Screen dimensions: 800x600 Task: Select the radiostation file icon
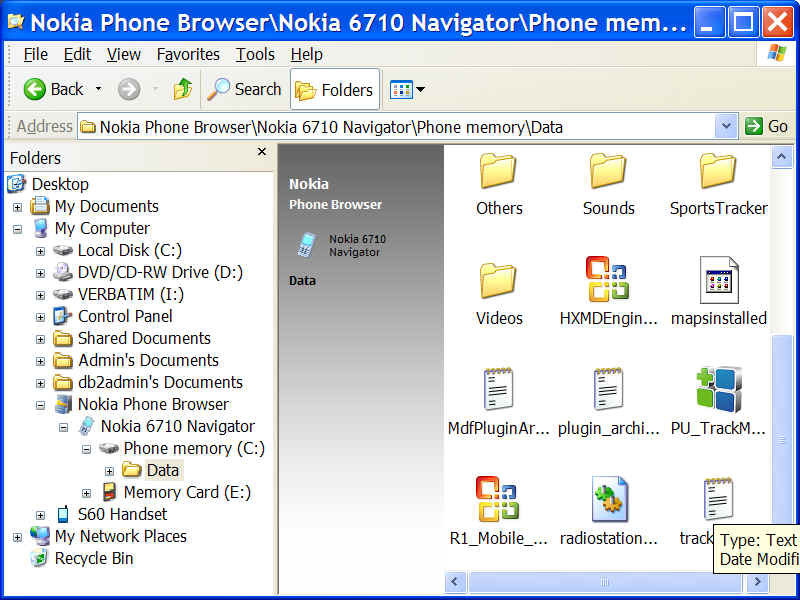pyautogui.click(x=608, y=499)
